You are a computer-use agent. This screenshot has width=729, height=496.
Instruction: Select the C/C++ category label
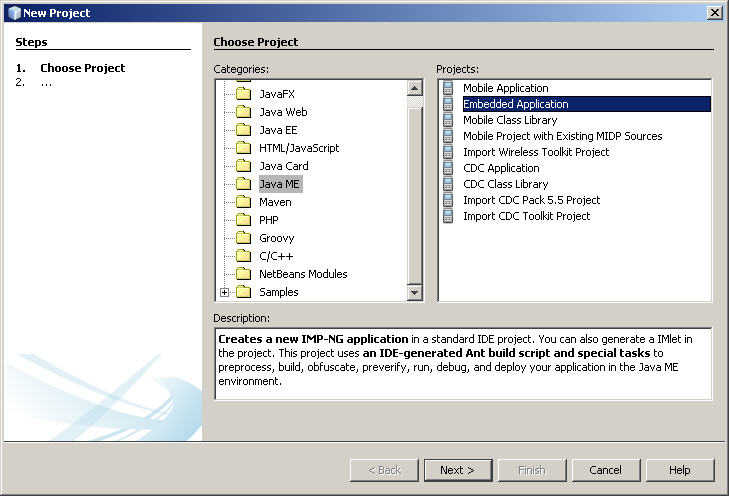(276, 256)
